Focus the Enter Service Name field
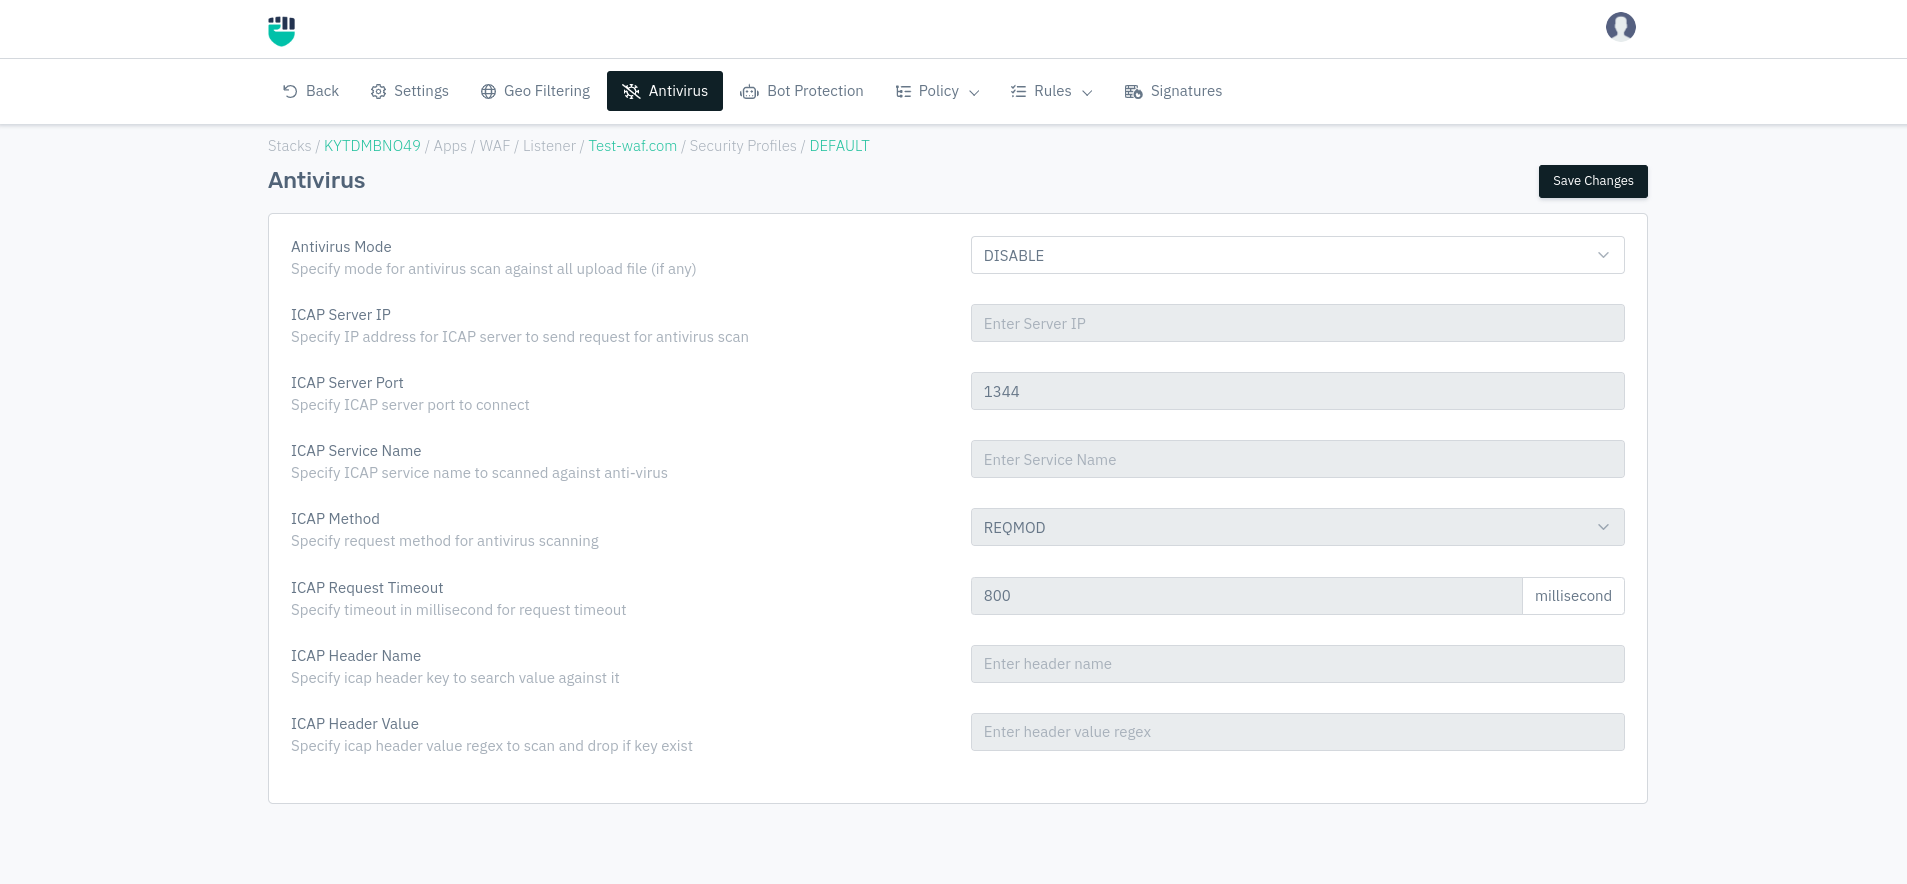Screen dimensions: 1907x884 [1297, 459]
